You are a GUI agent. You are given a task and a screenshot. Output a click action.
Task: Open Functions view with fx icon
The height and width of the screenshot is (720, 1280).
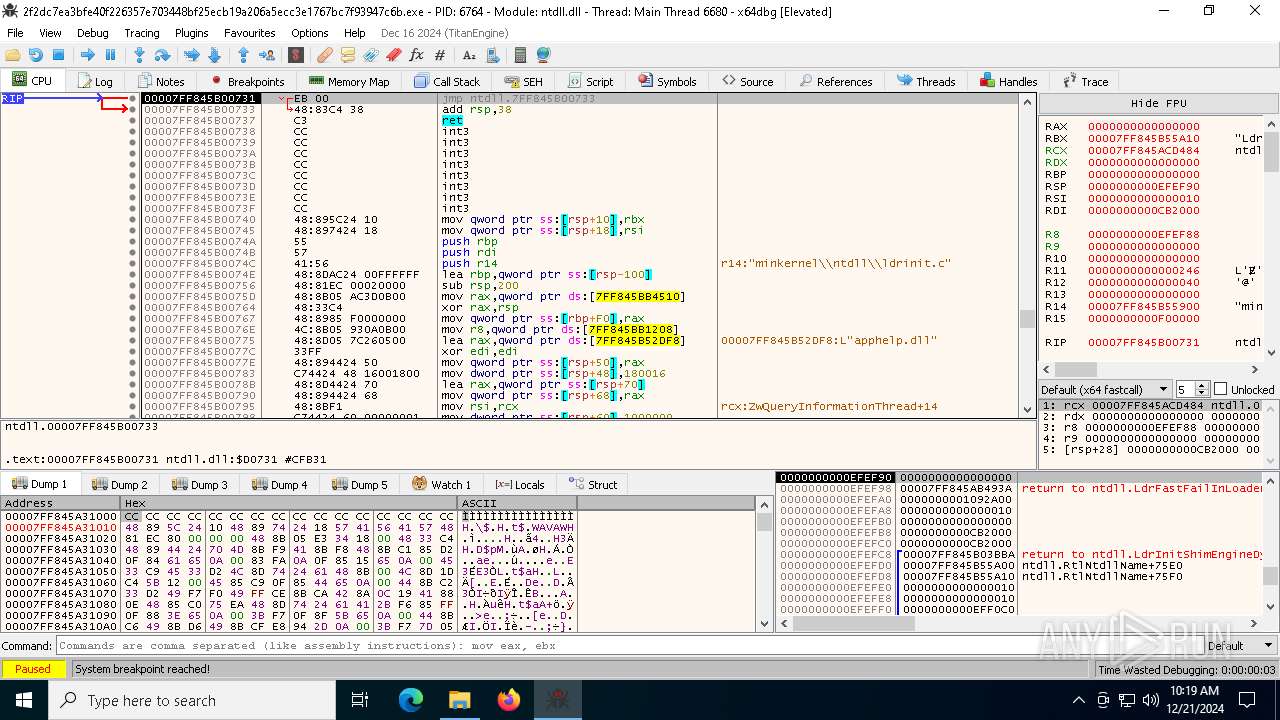coord(417,55)
